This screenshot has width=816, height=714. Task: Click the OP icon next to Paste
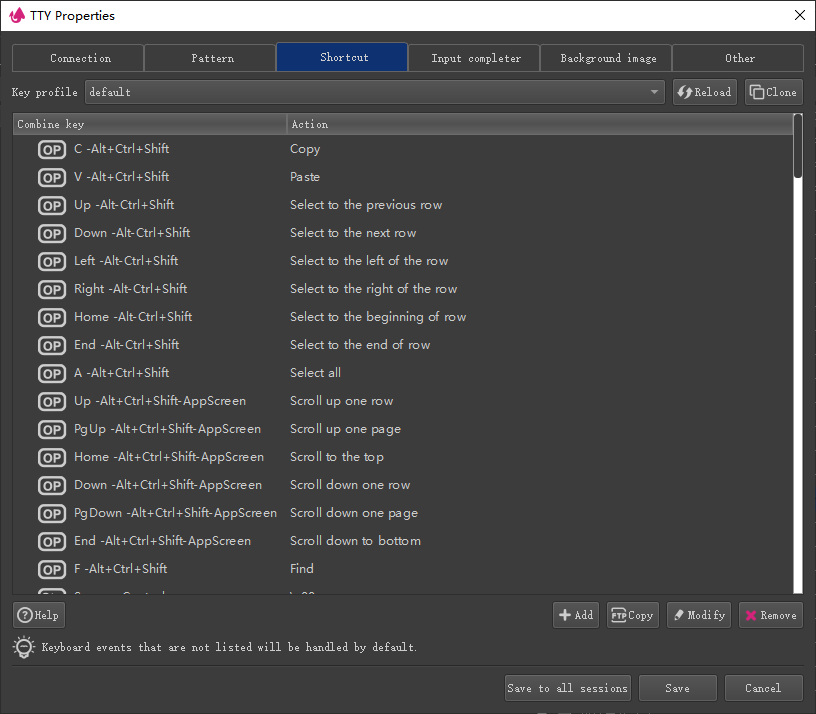(52, 178)
